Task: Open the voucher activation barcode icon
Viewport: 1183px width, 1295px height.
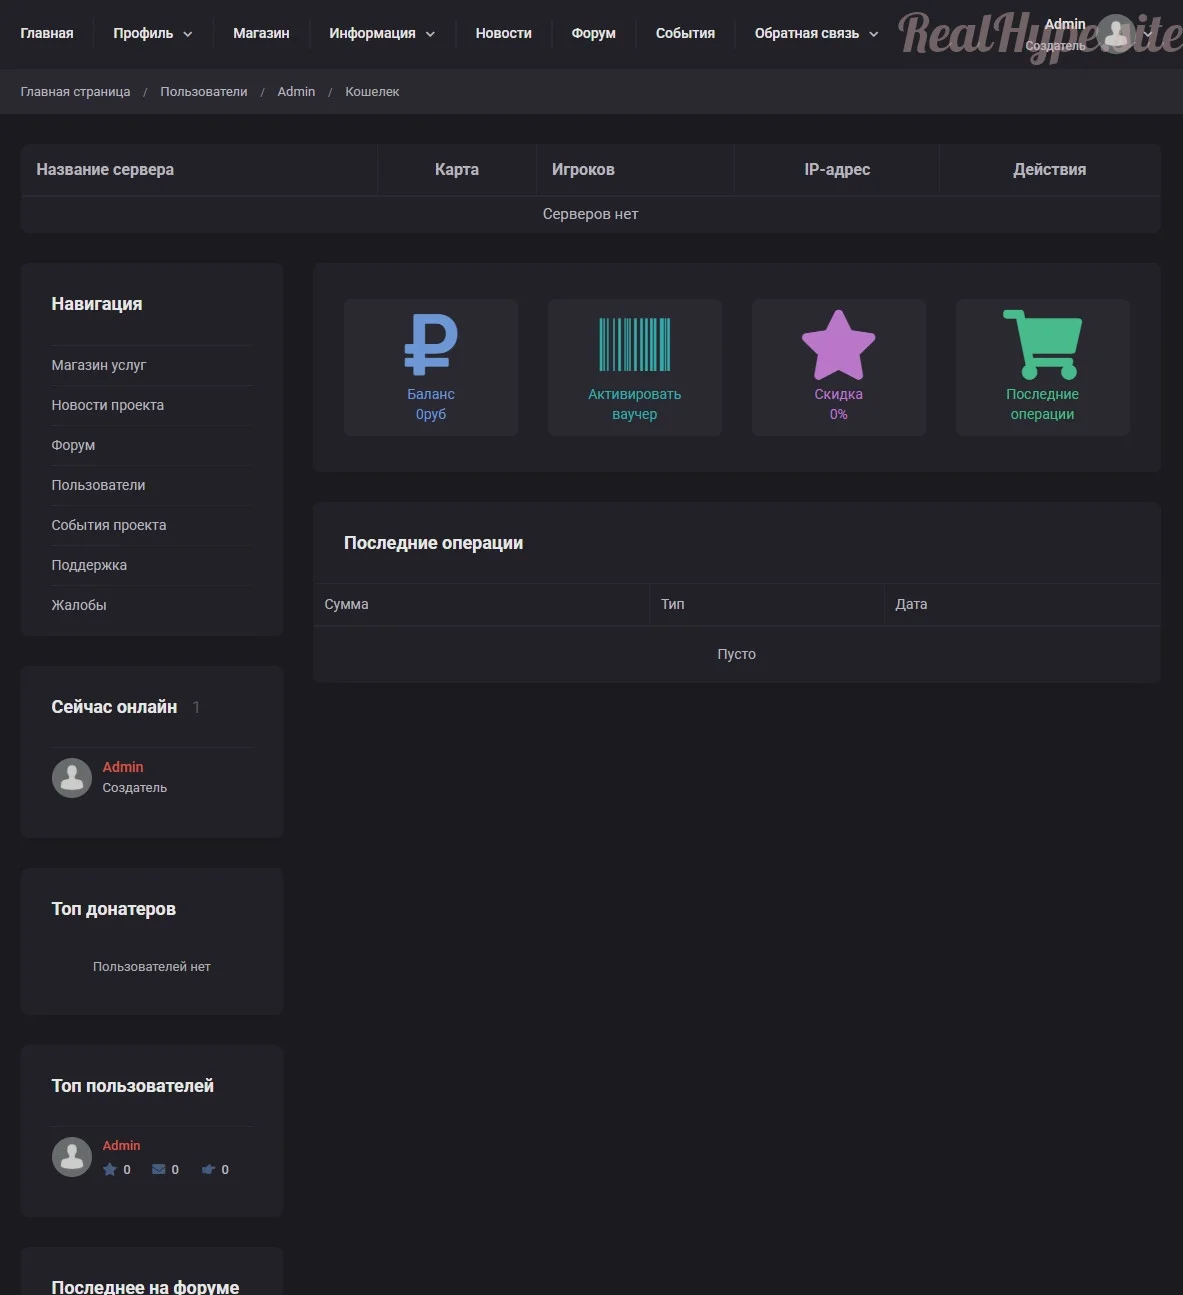Action: tap(635, 345)
